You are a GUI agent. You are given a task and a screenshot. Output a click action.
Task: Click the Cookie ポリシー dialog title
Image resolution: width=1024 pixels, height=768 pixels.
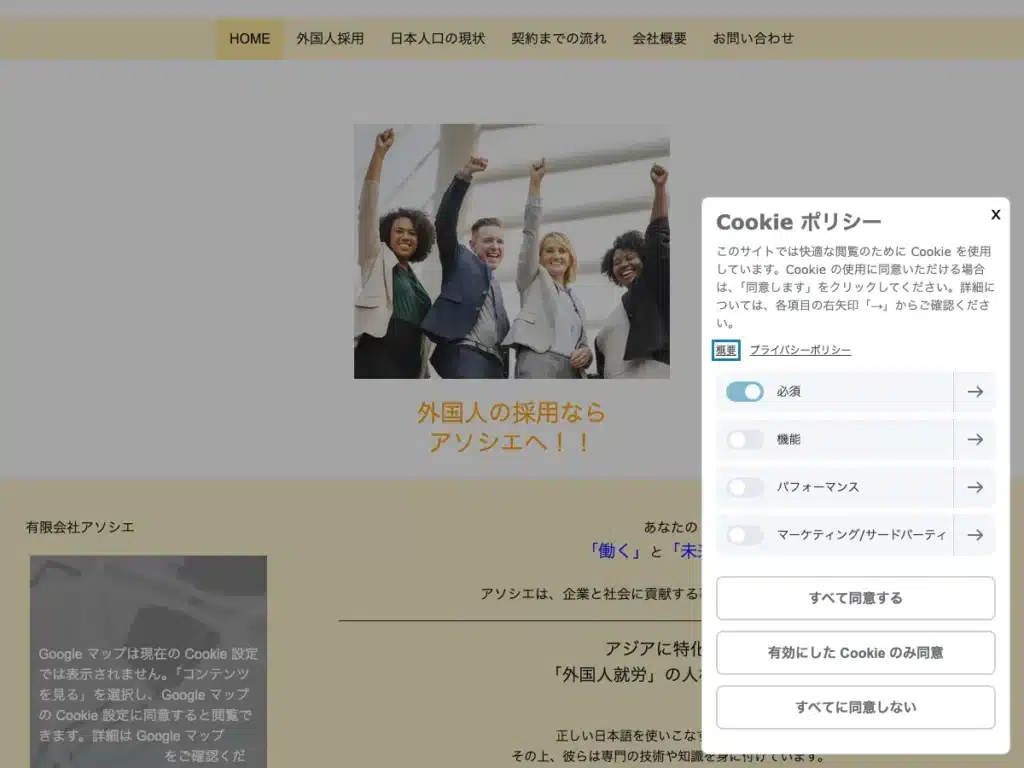(798, 222)
